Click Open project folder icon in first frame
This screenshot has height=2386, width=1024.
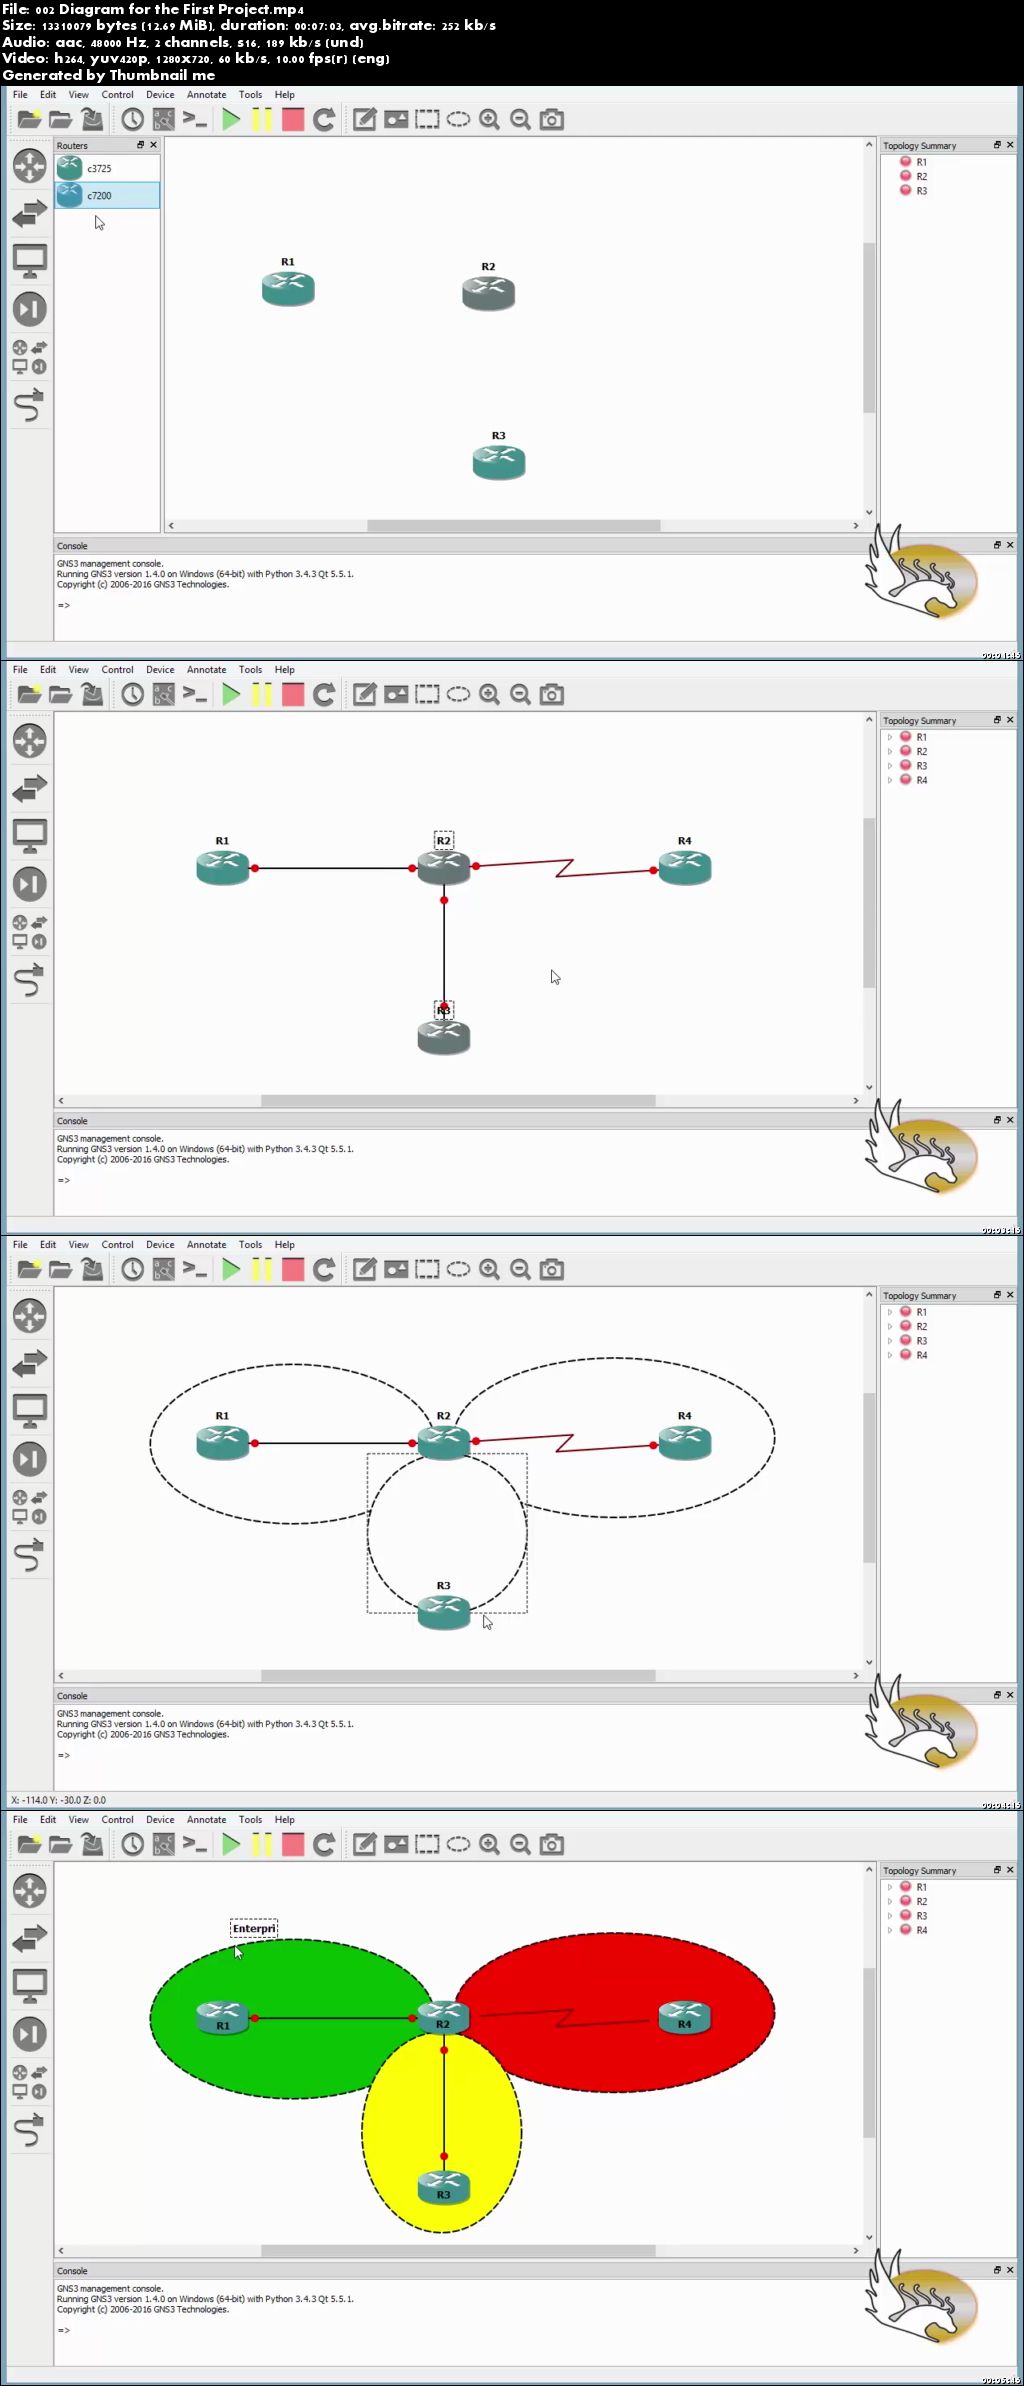[60, 120]
